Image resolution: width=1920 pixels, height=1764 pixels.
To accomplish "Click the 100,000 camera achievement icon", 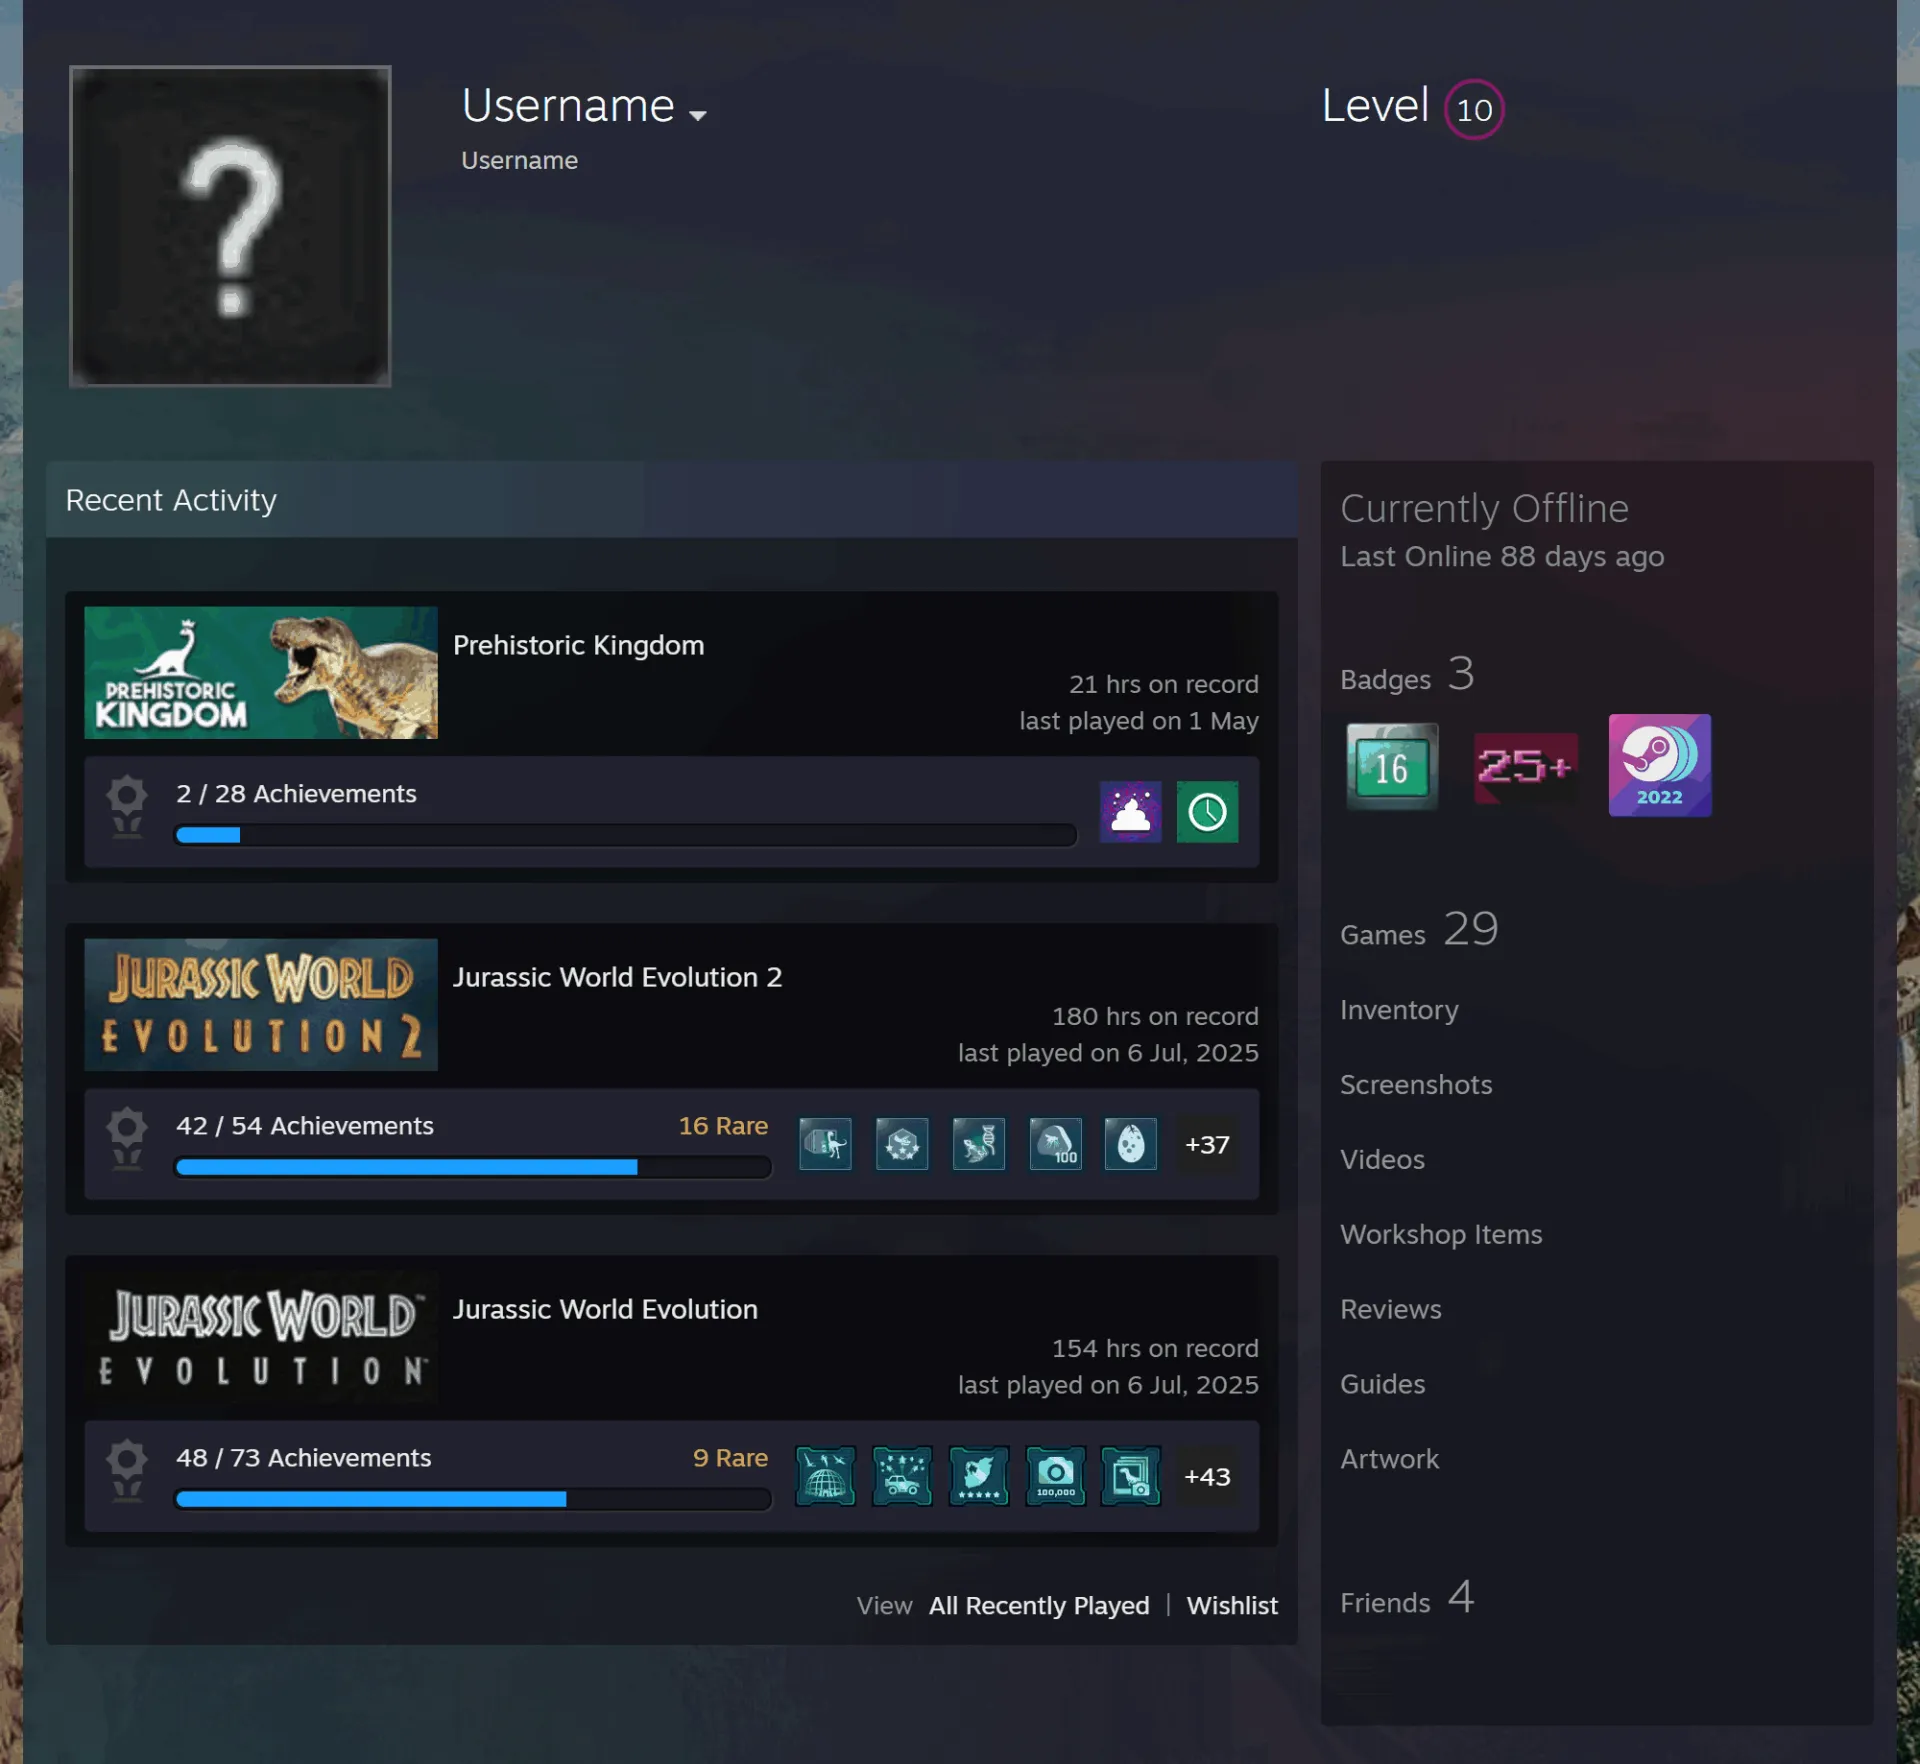I will [1055, 1476].
